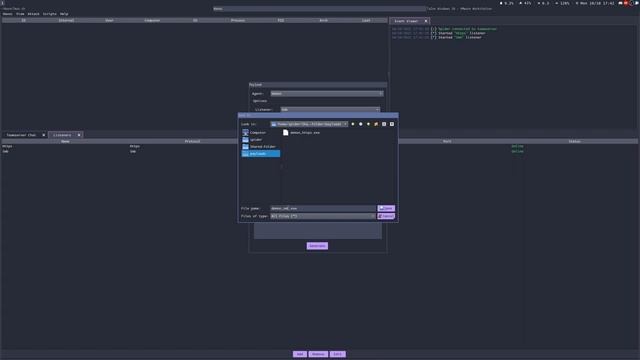
Task: Open the Help menu
Action: (x=64, y=14)
